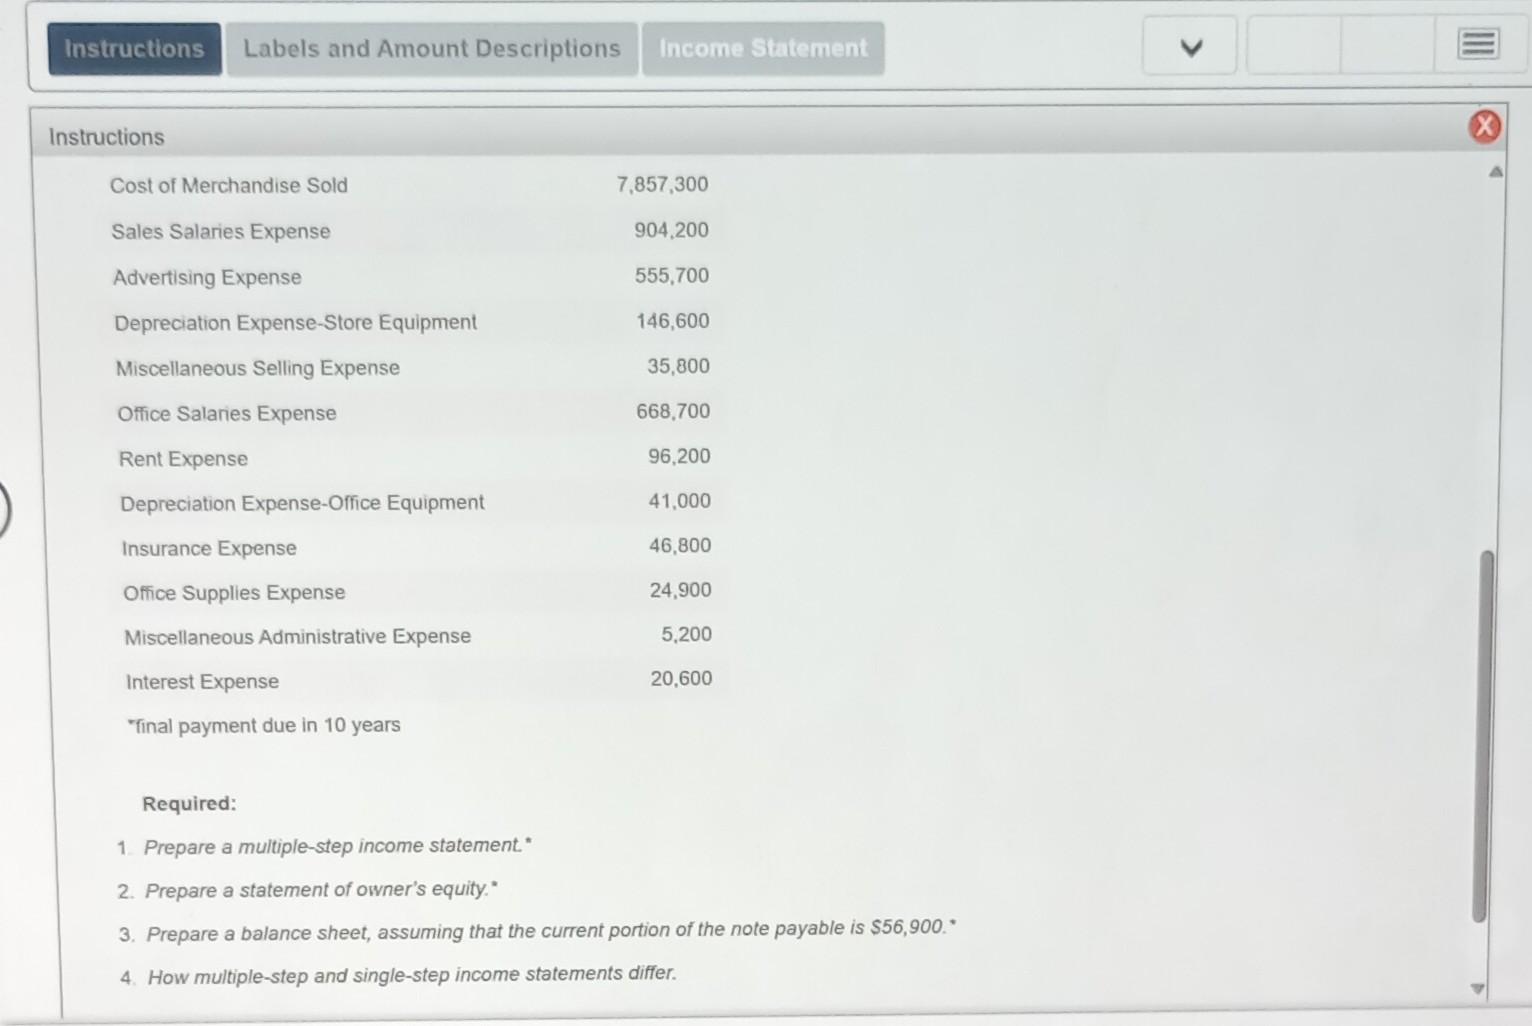
Task: Open the Labels and Amount Descriptions tab
Action: (x=431, y=47)
